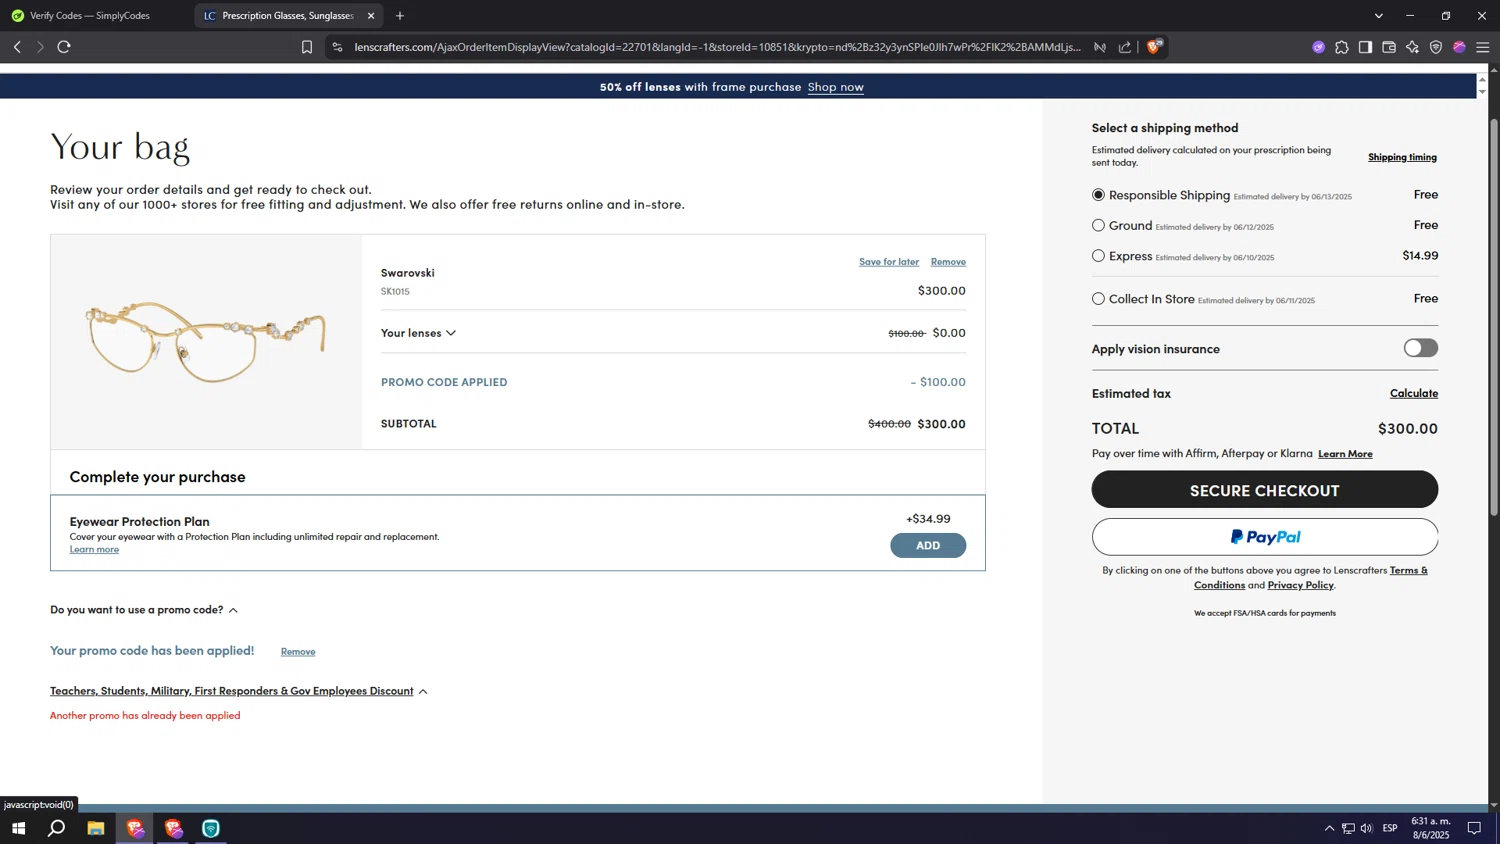1500x844 pixels.
Task: Click the page vertical scrollbar
Action: point(1494,317)
